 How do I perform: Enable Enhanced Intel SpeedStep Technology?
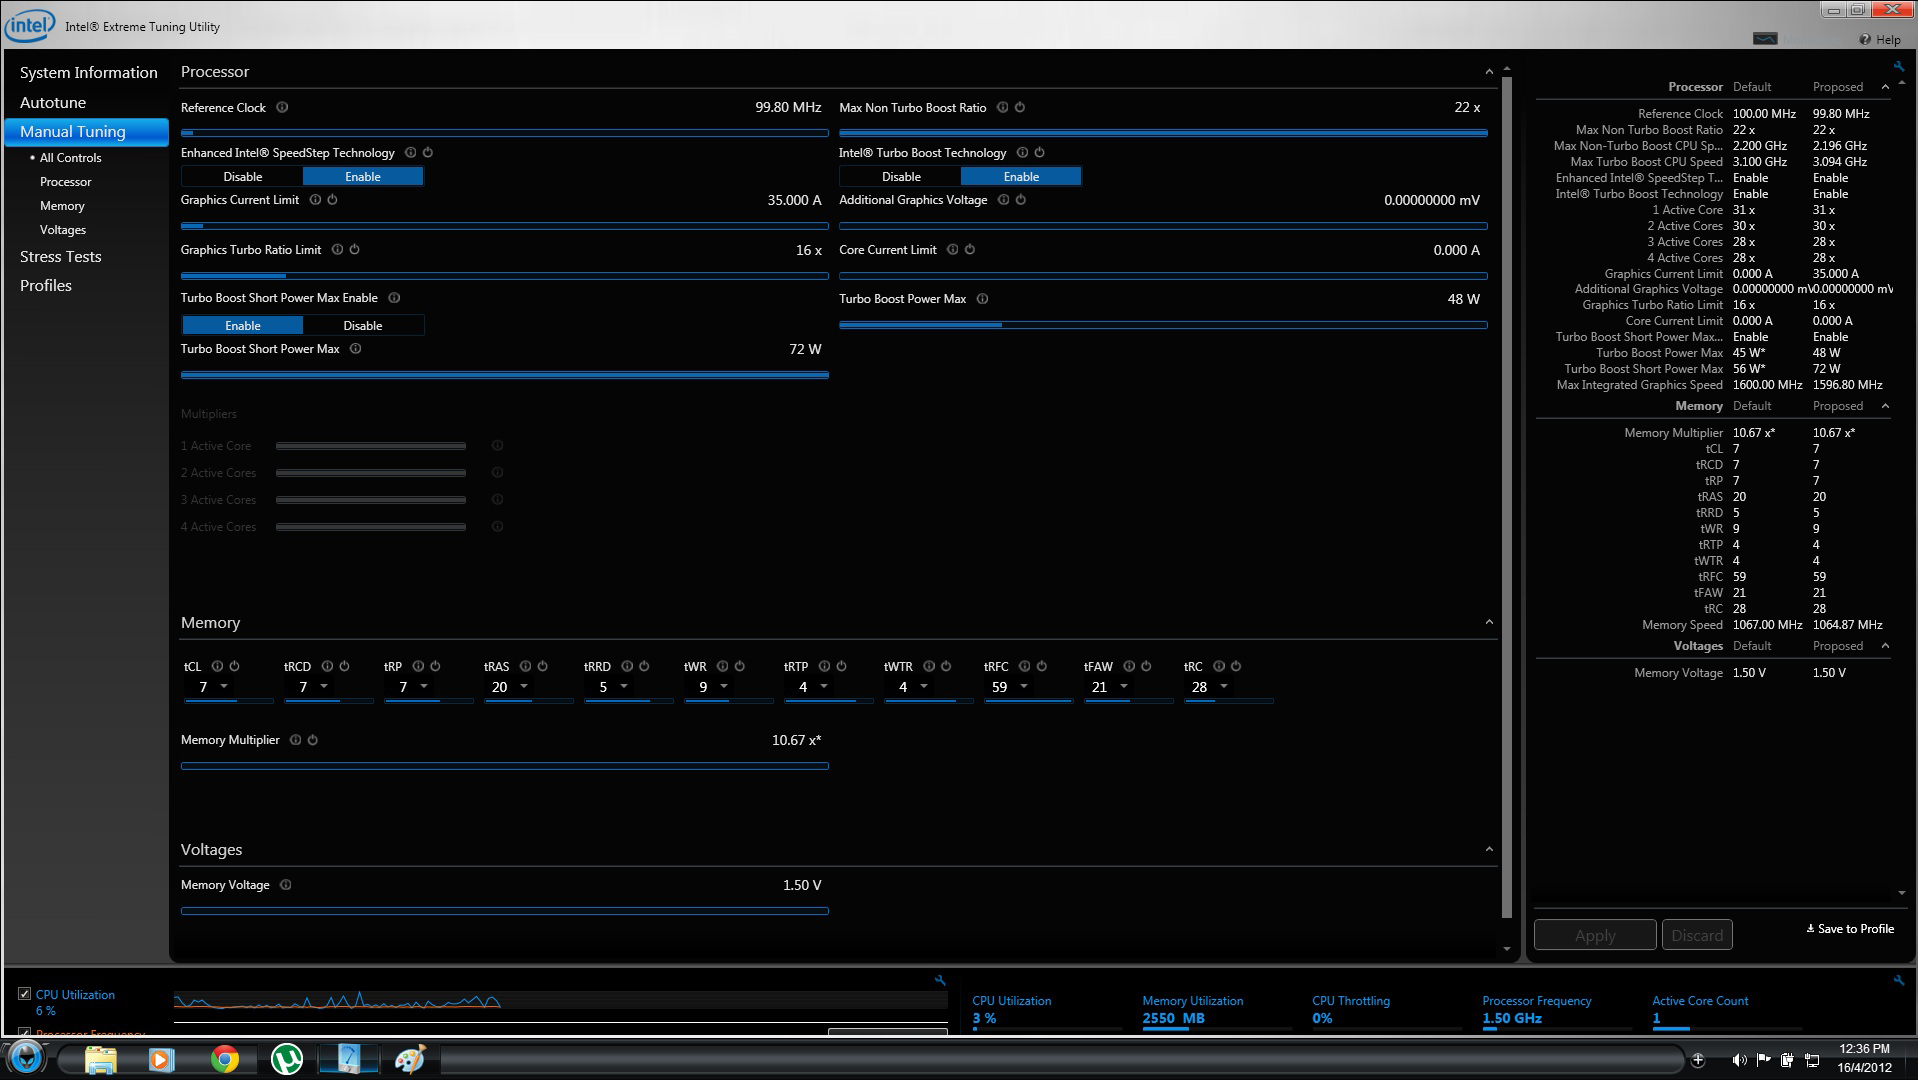[363, 176]
